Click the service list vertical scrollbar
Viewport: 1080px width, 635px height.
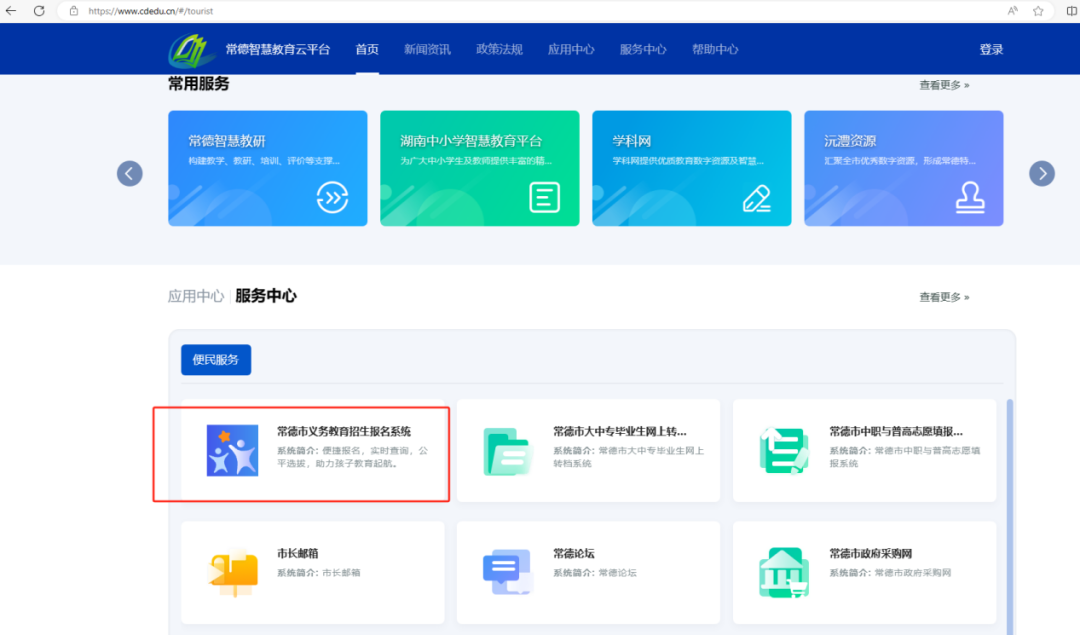1010,517
